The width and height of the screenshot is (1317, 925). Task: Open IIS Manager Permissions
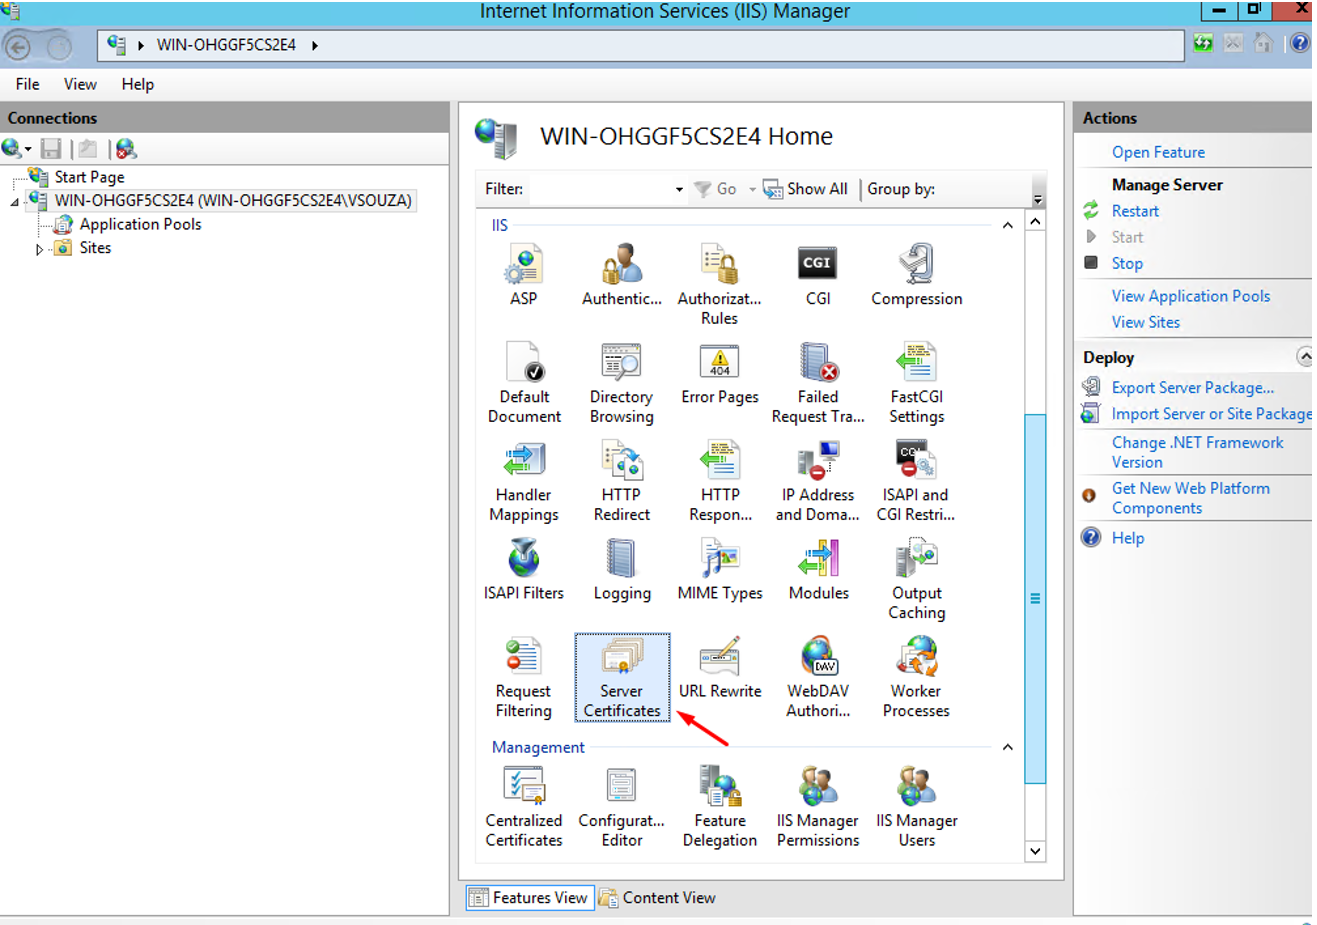coord(817,807)
